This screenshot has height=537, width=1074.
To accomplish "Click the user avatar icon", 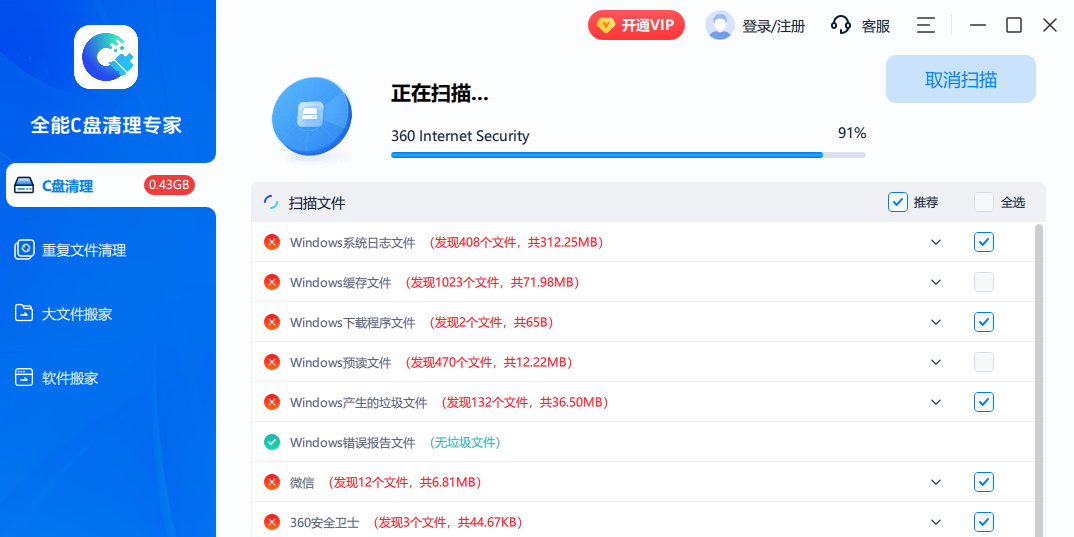I will (x=720, y=25).
